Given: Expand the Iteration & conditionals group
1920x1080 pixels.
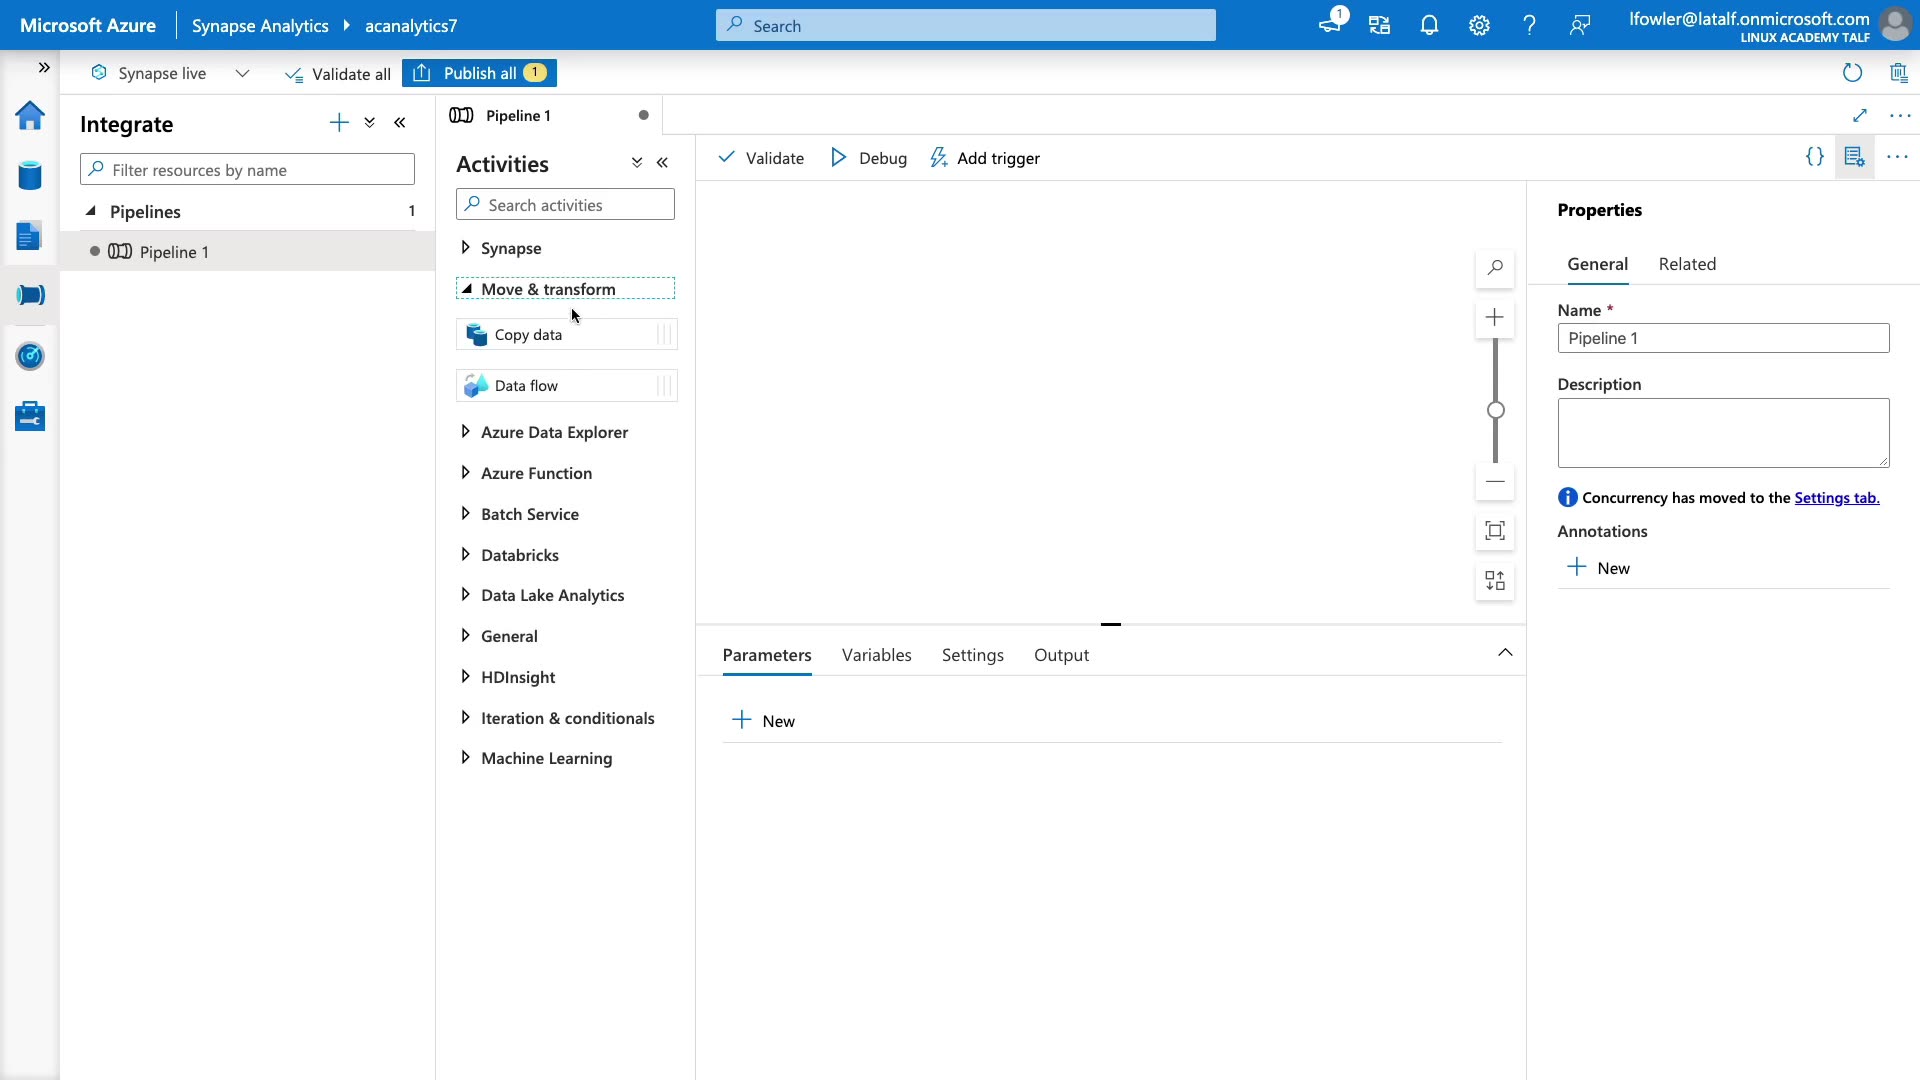Looking at the screenshot, I should point(465,718).
